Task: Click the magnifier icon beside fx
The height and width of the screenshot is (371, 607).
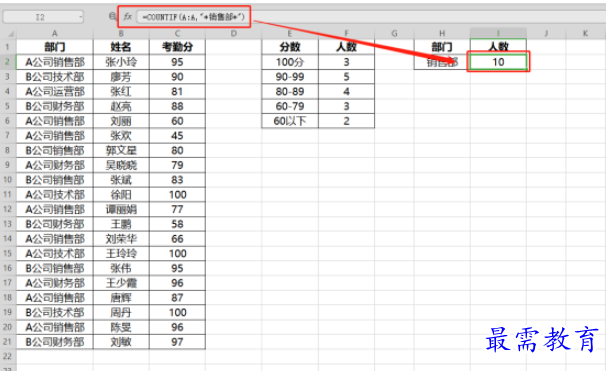Action: [112, 16]
